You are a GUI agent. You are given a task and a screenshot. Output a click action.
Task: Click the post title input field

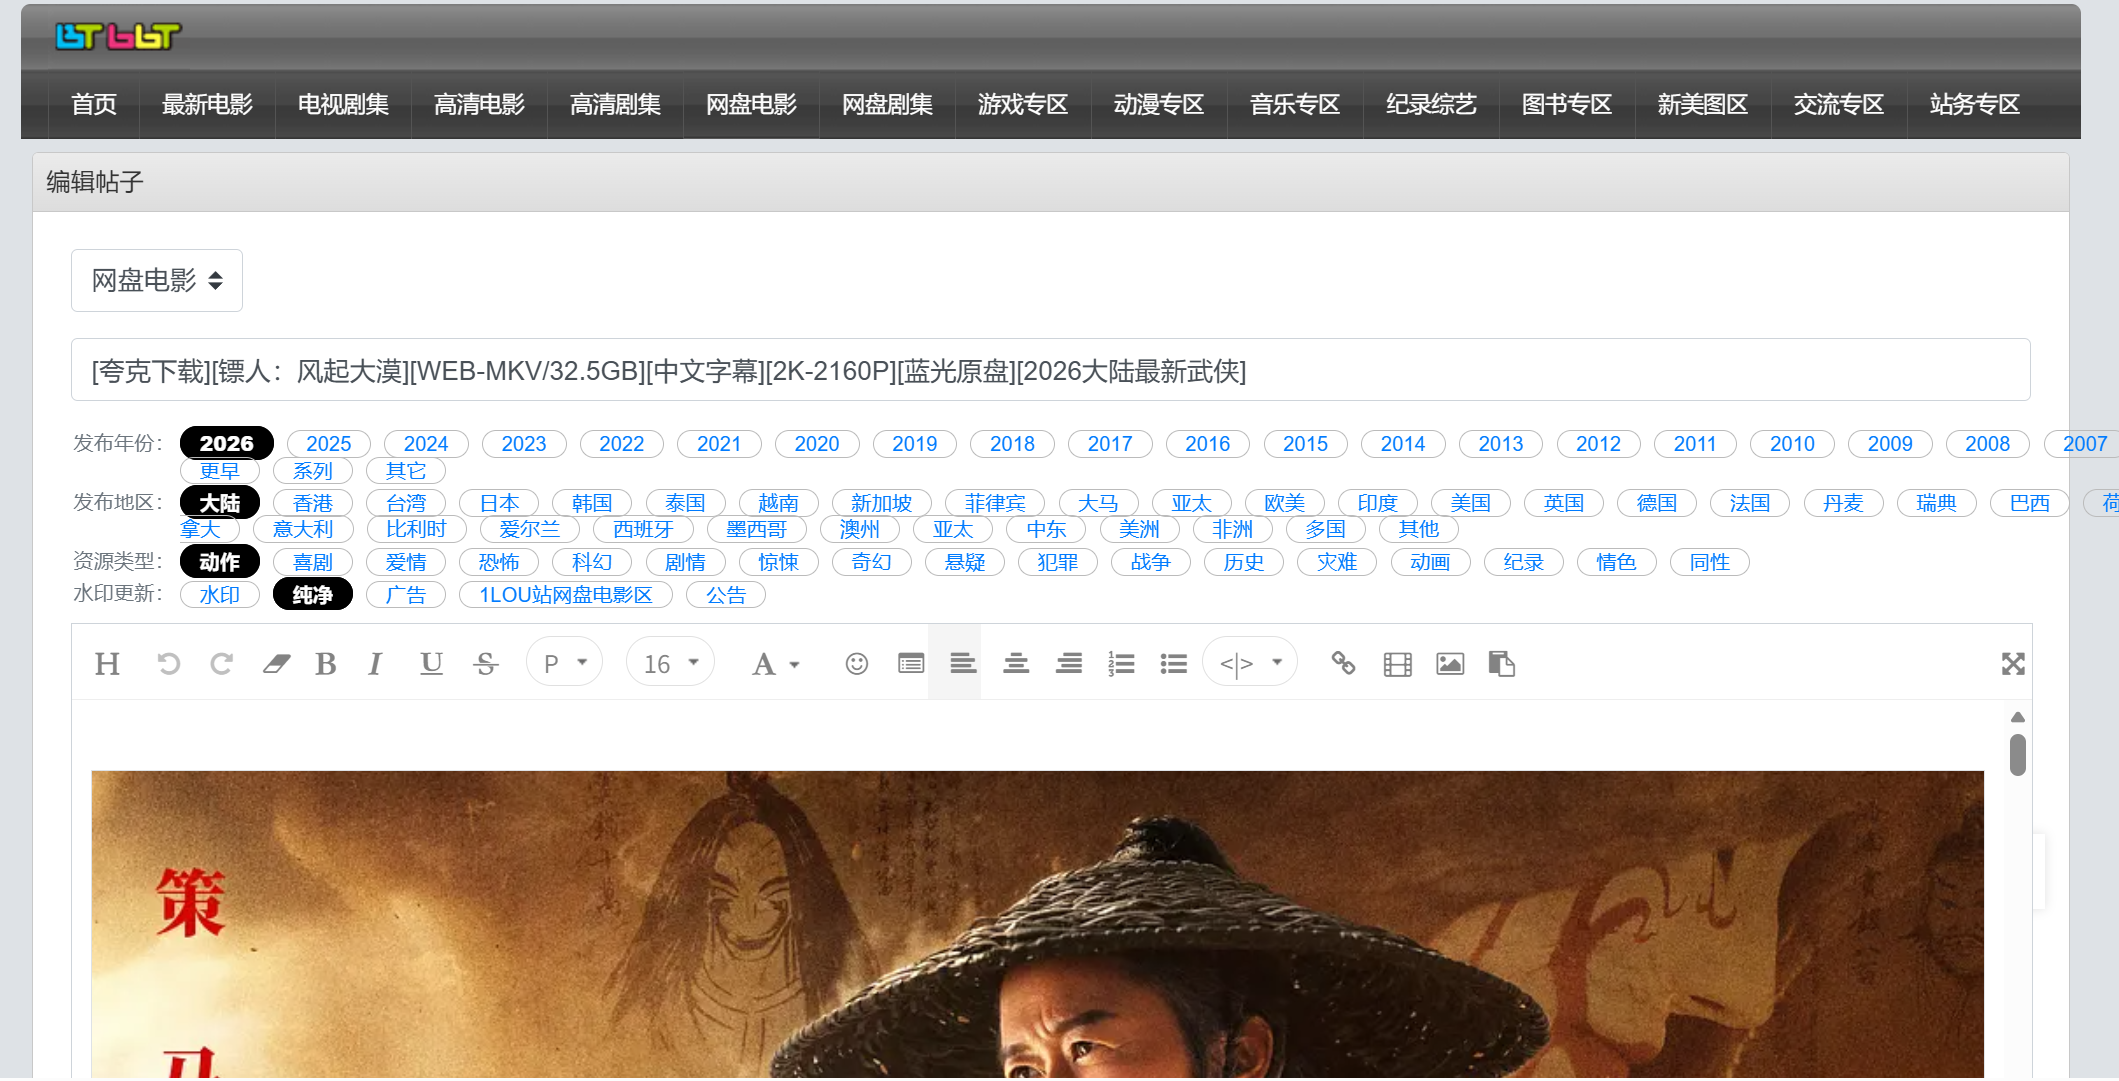[1050, 370]
